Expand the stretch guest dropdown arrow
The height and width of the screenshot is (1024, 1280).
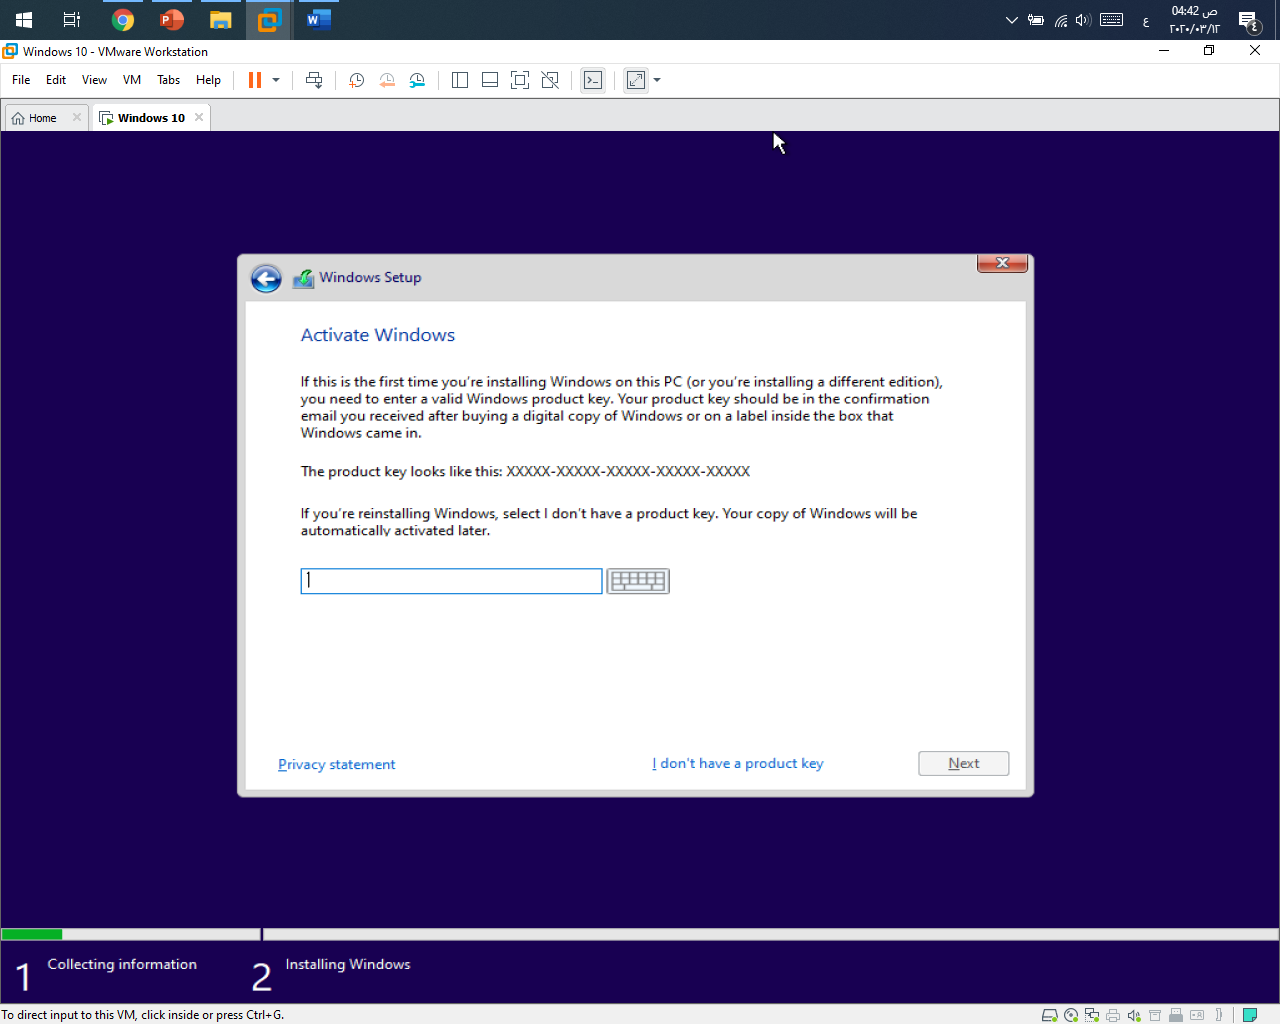[x=657, y=80]
